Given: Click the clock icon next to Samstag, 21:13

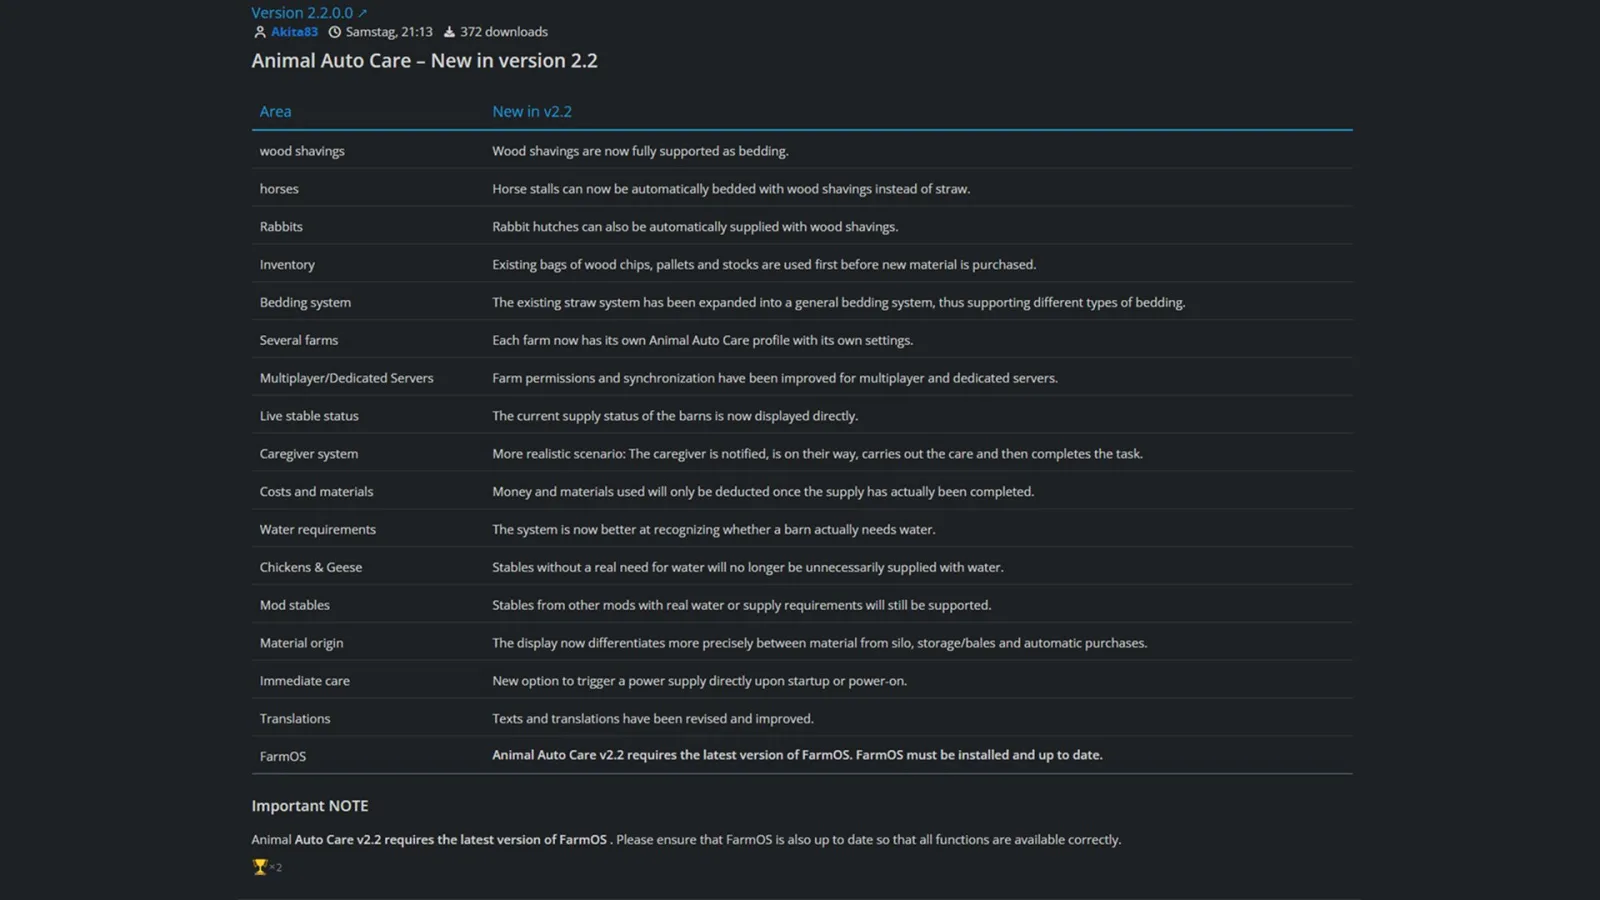Looking at the screenshot, I should coord(335,32).
